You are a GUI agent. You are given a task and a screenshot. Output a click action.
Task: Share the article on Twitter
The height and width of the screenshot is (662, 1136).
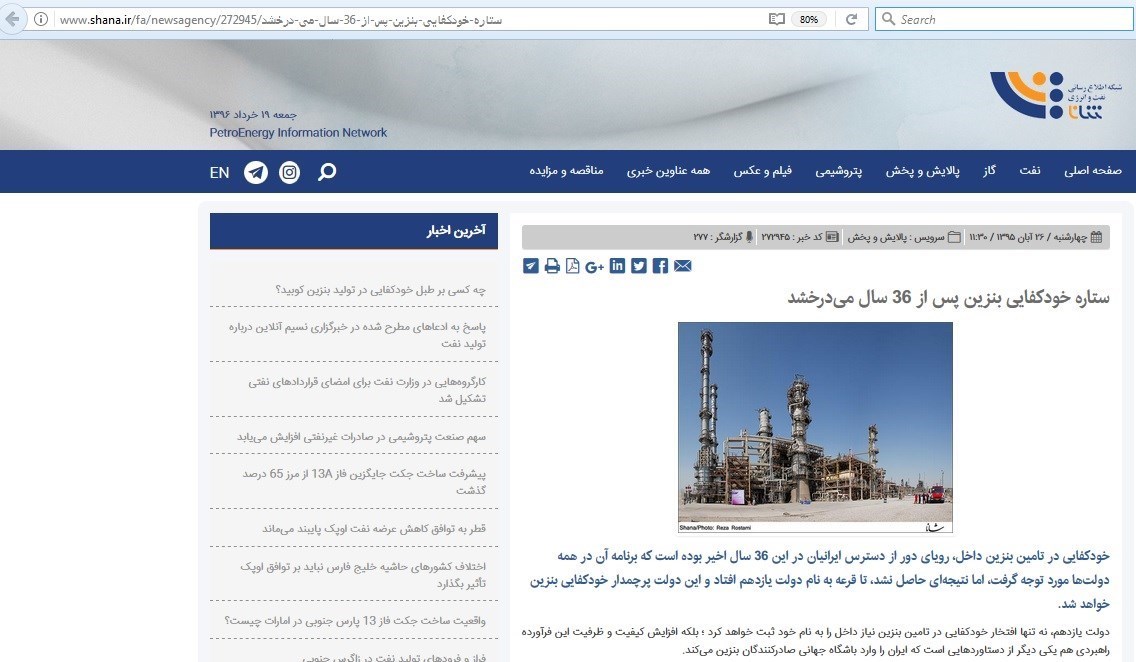pyautogui.click(x=639, y=266)
